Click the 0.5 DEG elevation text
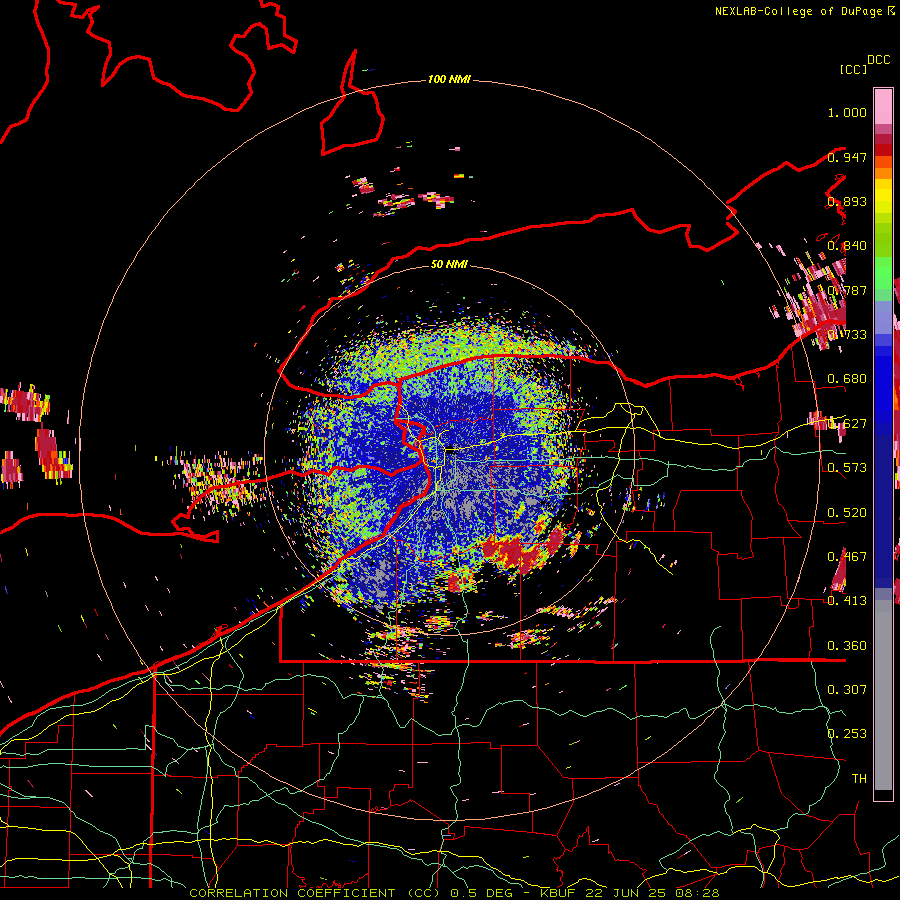Screen dimensions: 900x900 click(x=483, y=893)
